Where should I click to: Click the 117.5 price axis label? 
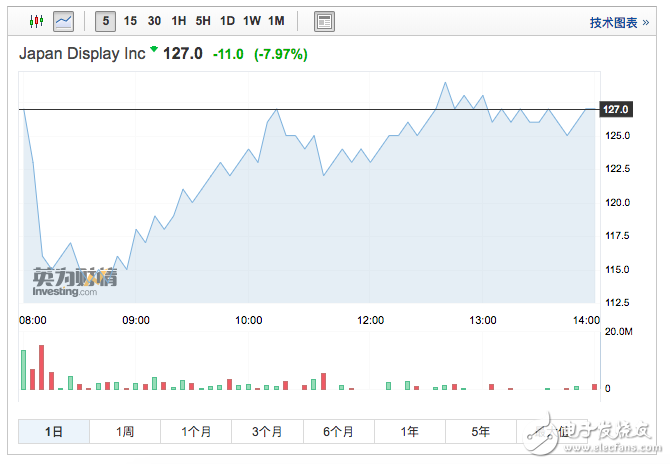[x=617, y=236]
